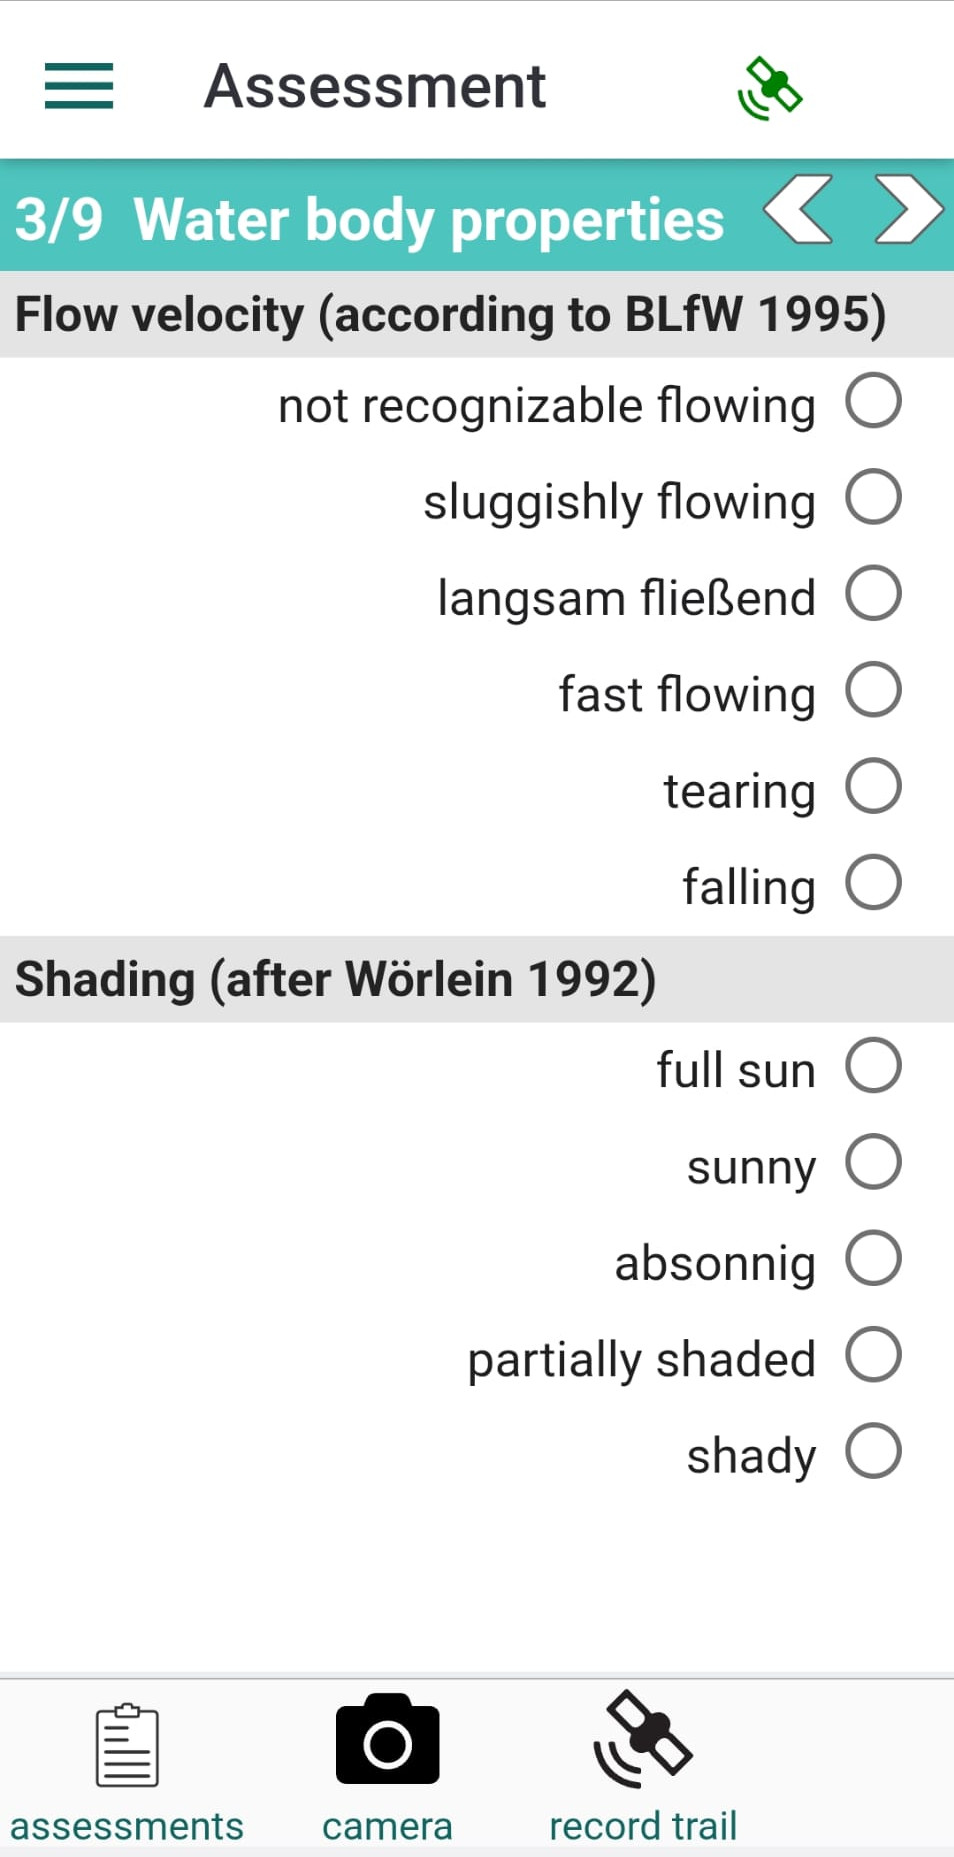
Task: Open the hamburger navigation menu
Action: click(79, 85)
